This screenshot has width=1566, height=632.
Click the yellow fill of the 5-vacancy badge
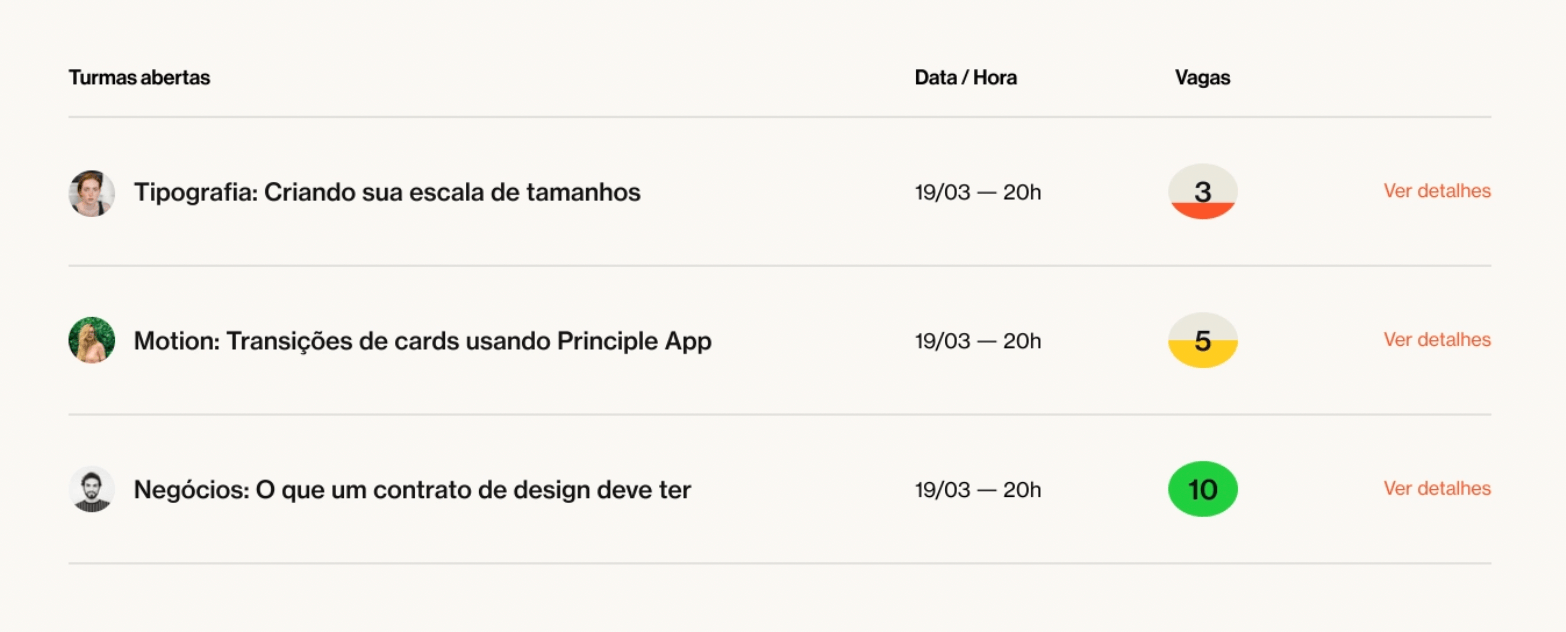[x=1203, y=356]
